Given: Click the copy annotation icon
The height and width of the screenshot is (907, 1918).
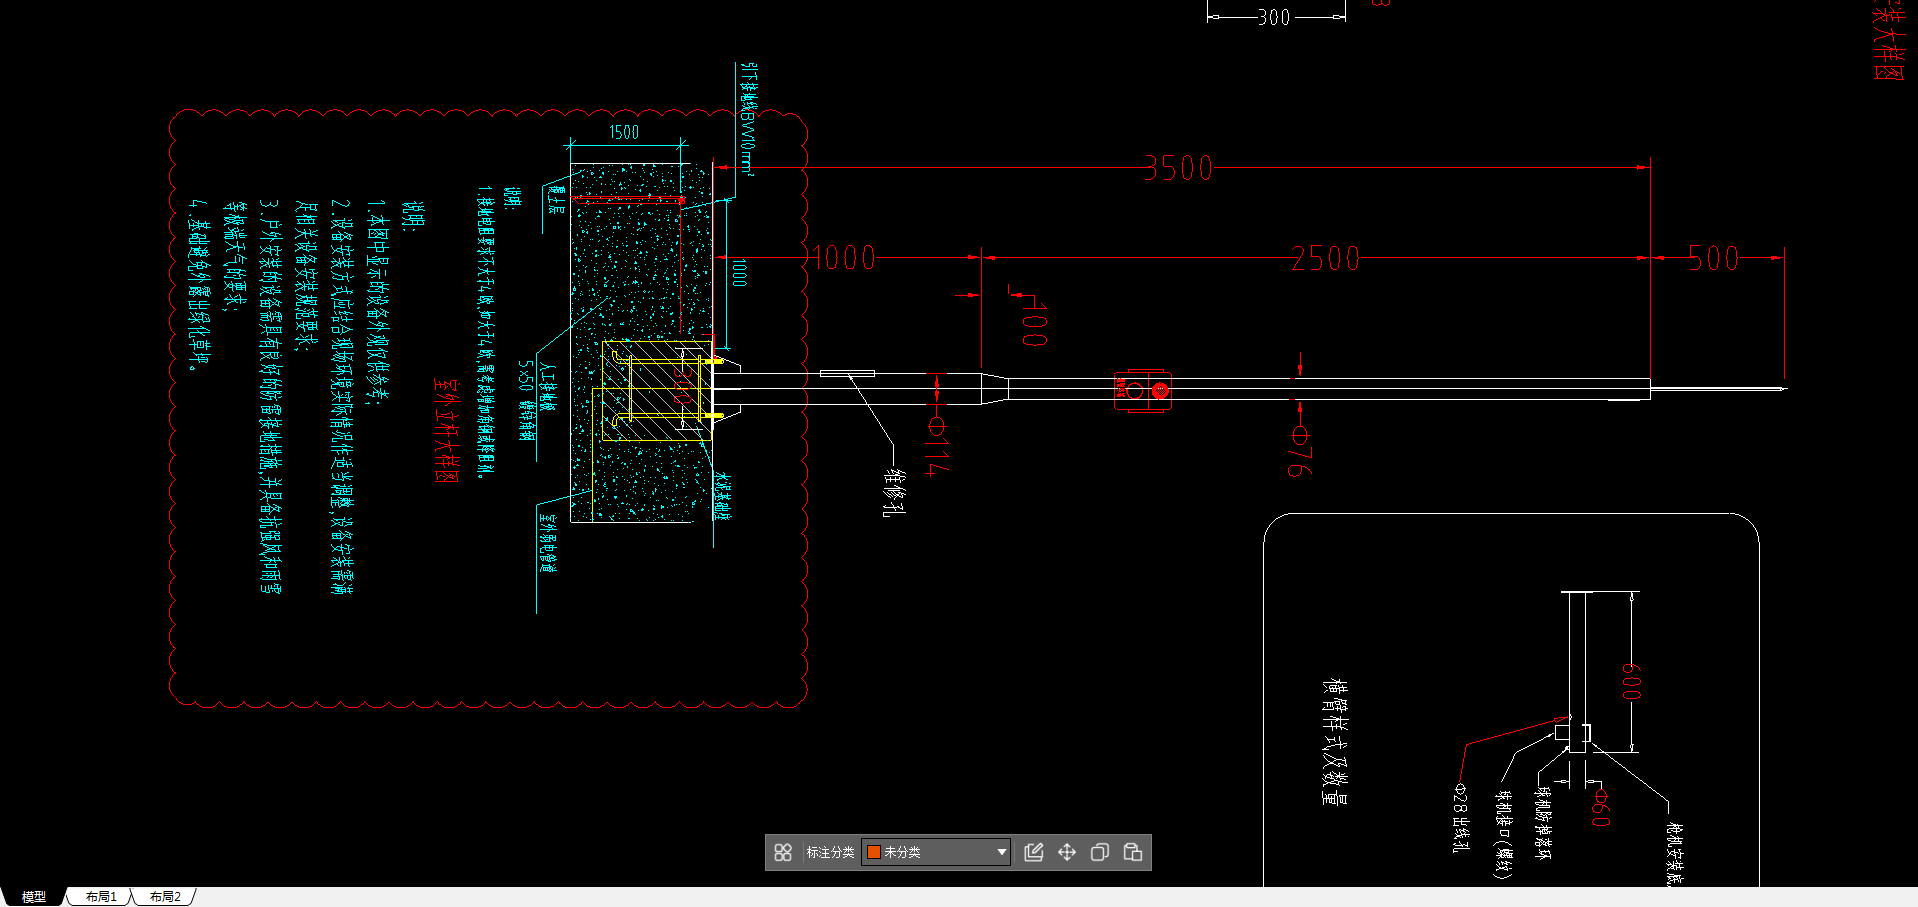Looking at the screenshot, I should pos(1100,852).
